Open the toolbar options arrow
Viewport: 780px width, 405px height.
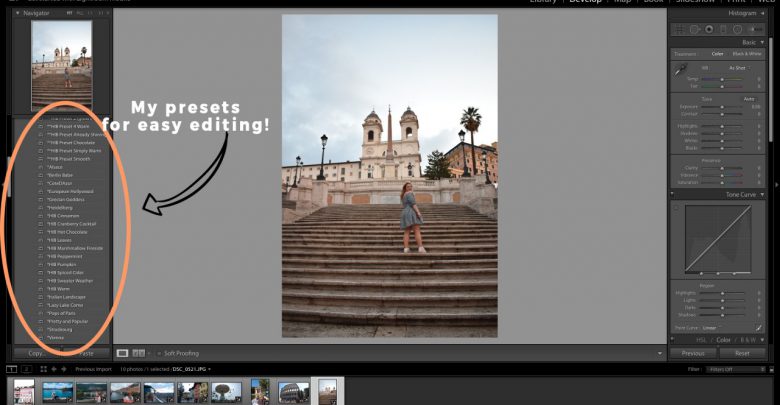click(660, 353)
